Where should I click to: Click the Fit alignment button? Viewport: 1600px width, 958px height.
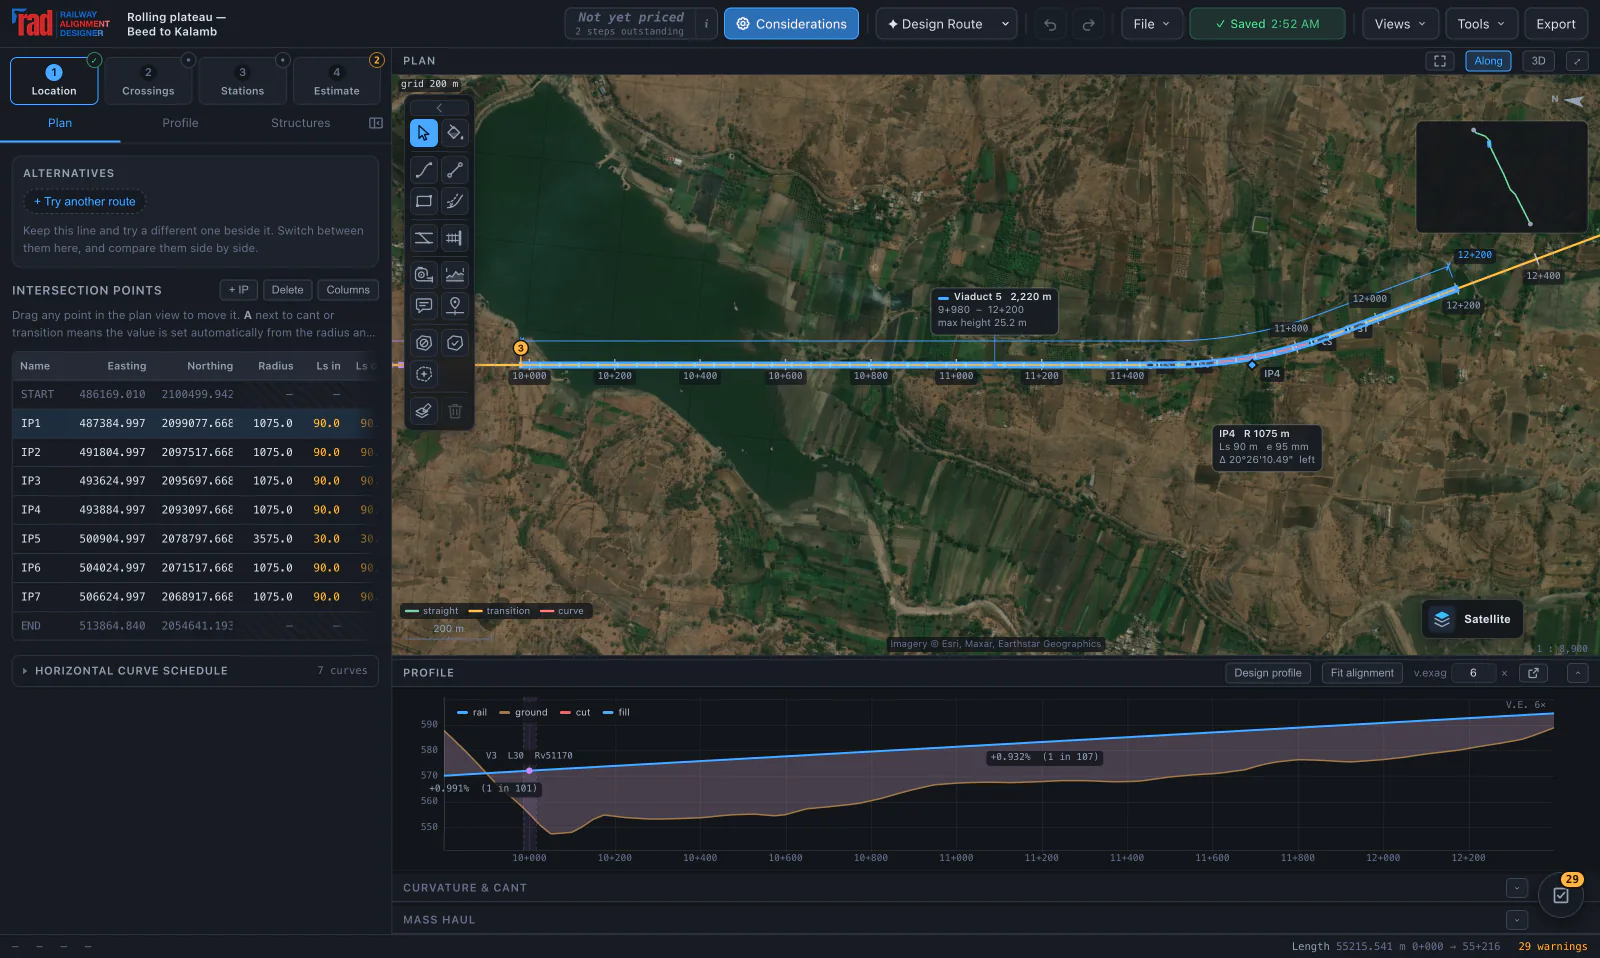(x=1361, y=673)
